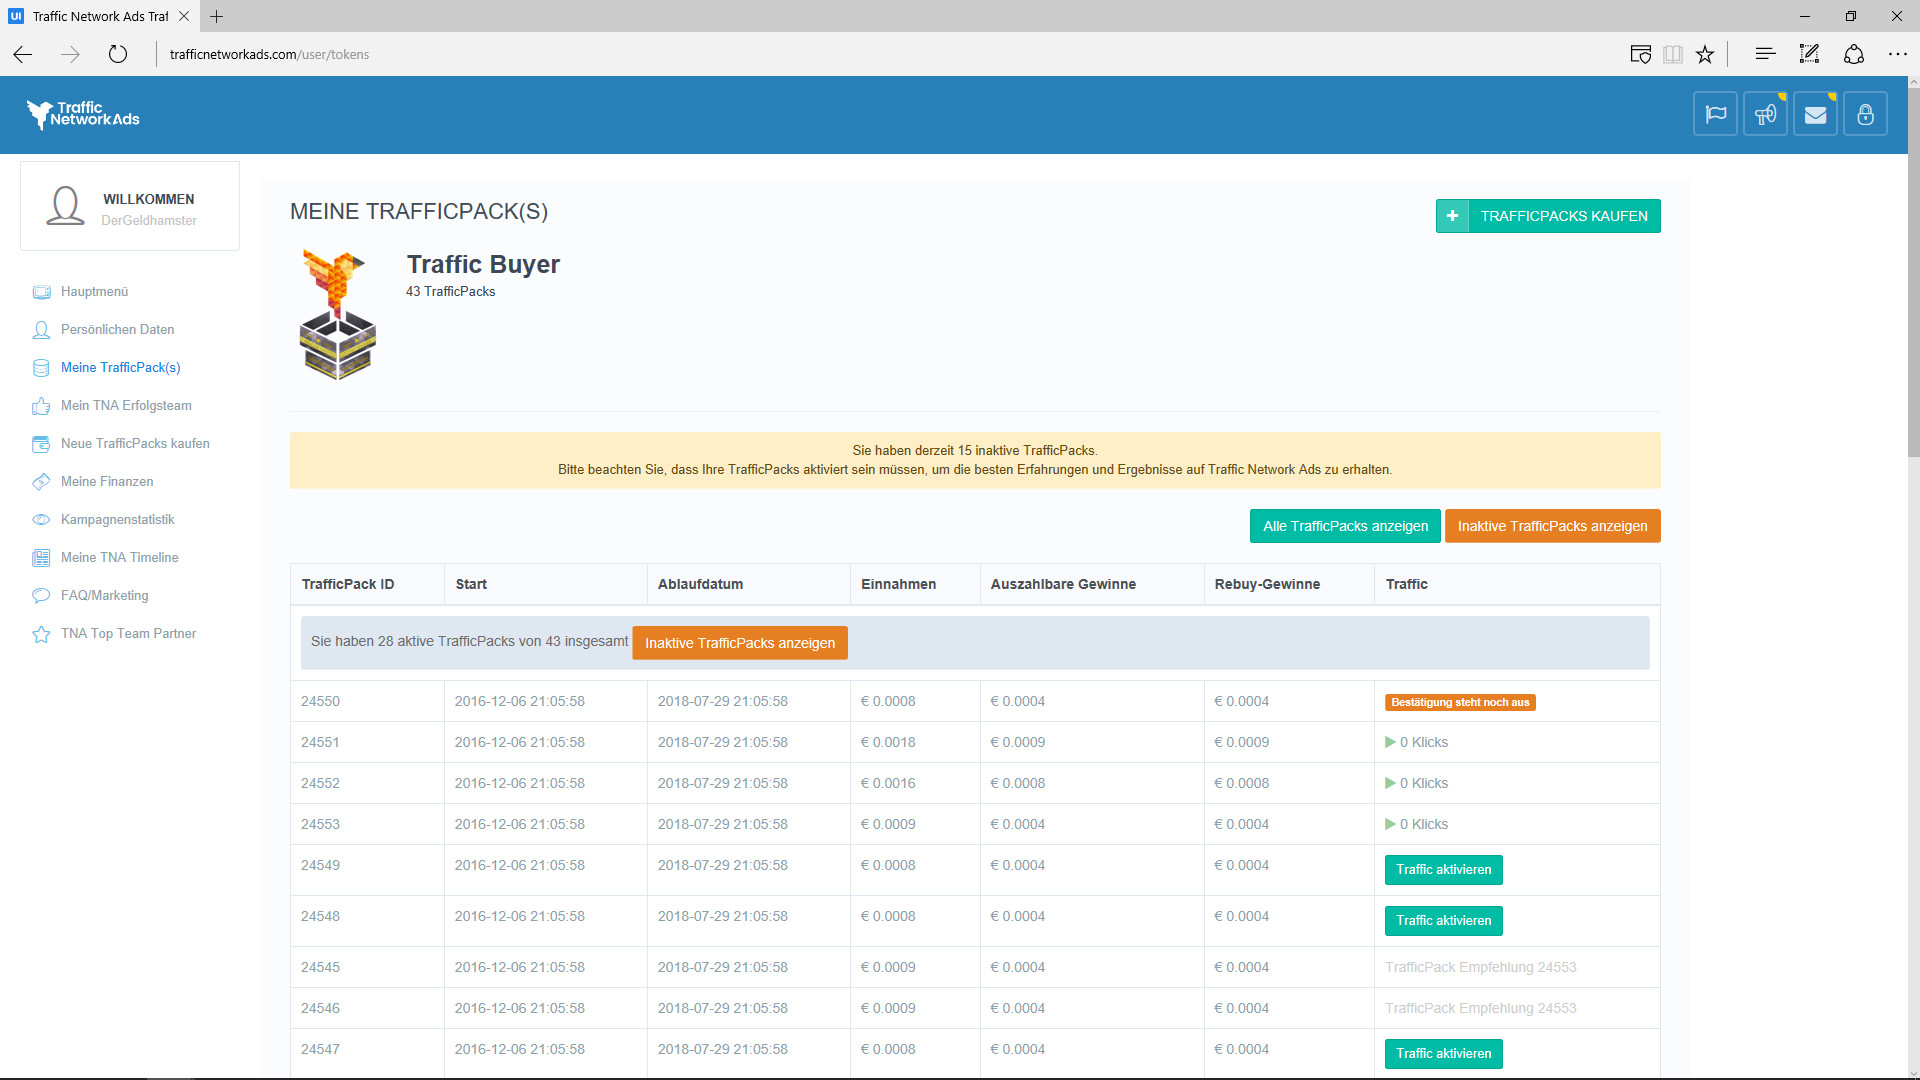Activate traffic for TrafficPack 24549
Screen dimensions: 1920x1080
click(x=1443, y=870)
